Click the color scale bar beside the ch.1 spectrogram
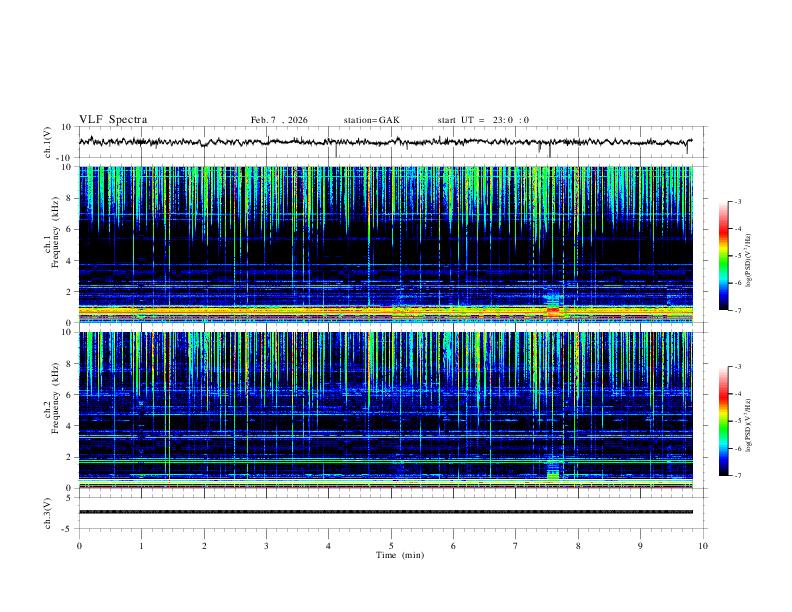This screenshot has width=792, height=612. (x=723, y=256)
